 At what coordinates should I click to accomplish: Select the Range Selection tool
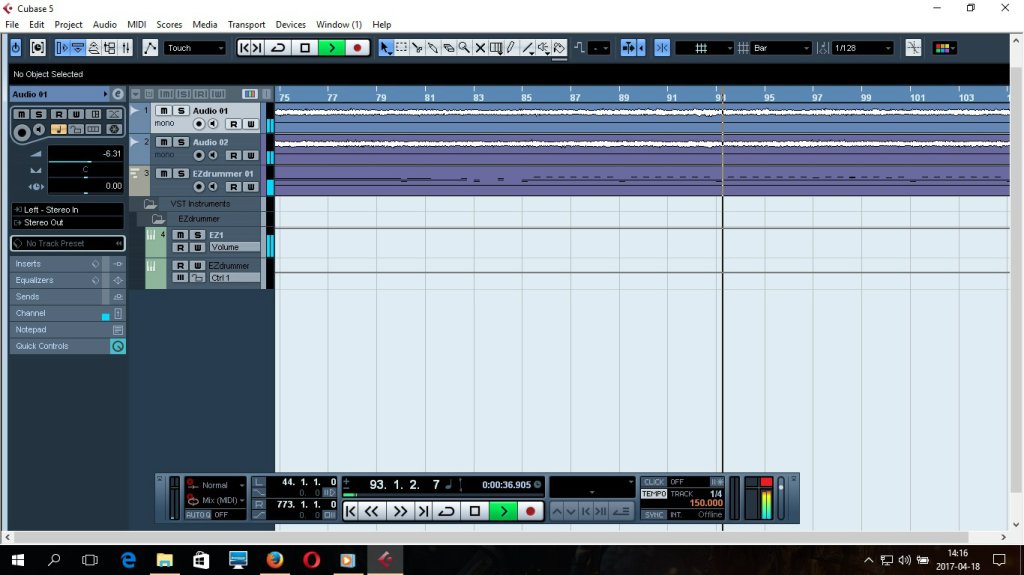tap(402, 48)
